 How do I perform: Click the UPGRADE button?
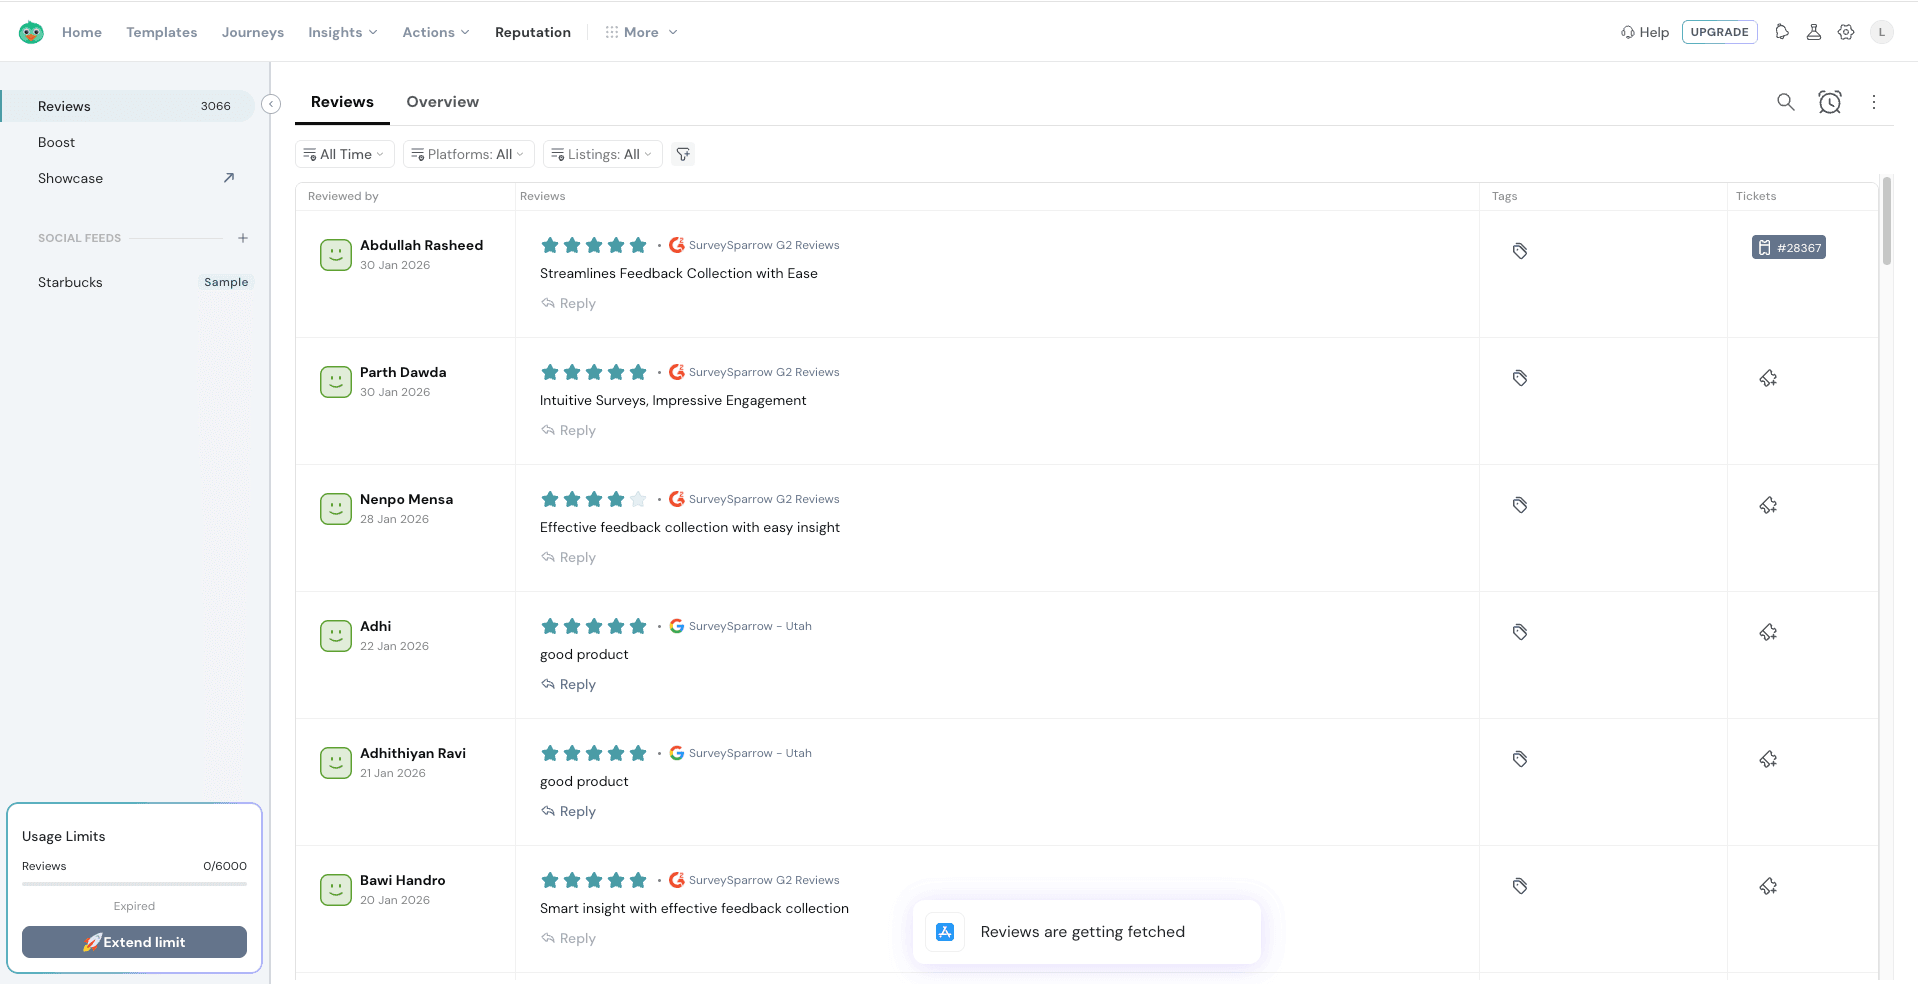click(x=1719, y=32)
